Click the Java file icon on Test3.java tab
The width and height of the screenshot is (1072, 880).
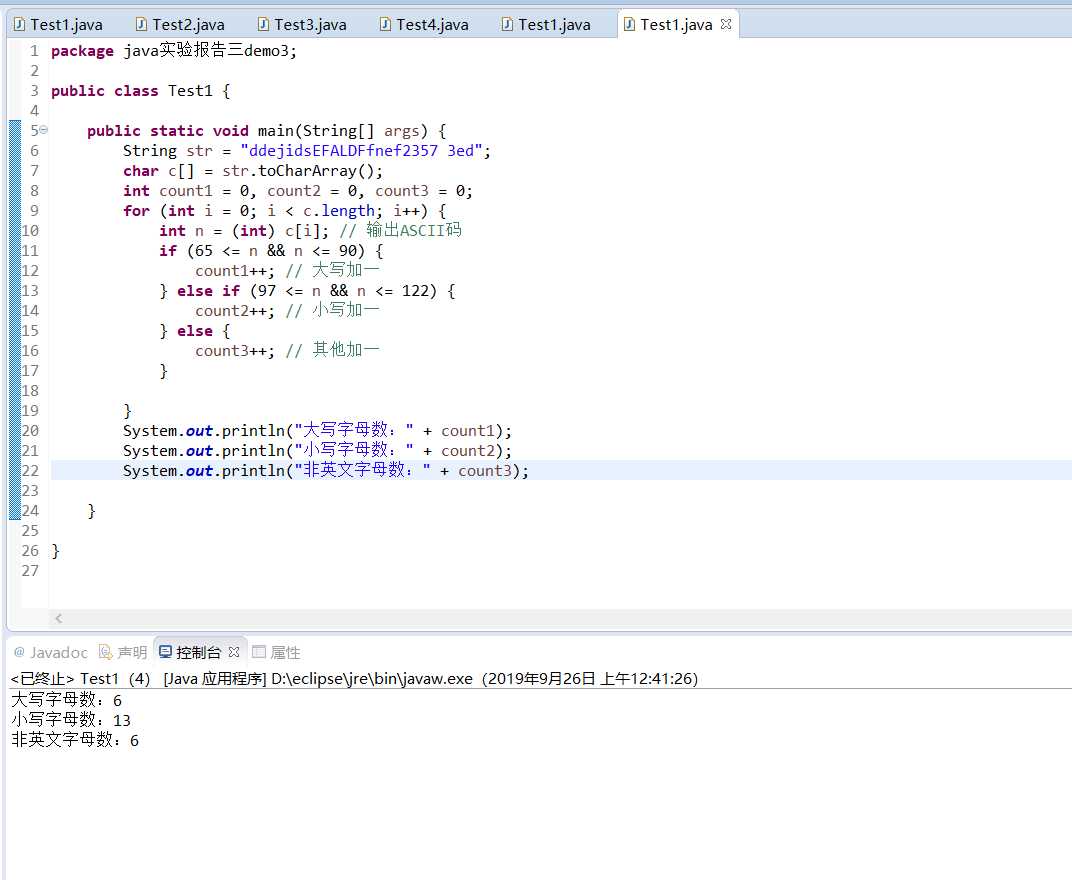(x=263, y=25)
